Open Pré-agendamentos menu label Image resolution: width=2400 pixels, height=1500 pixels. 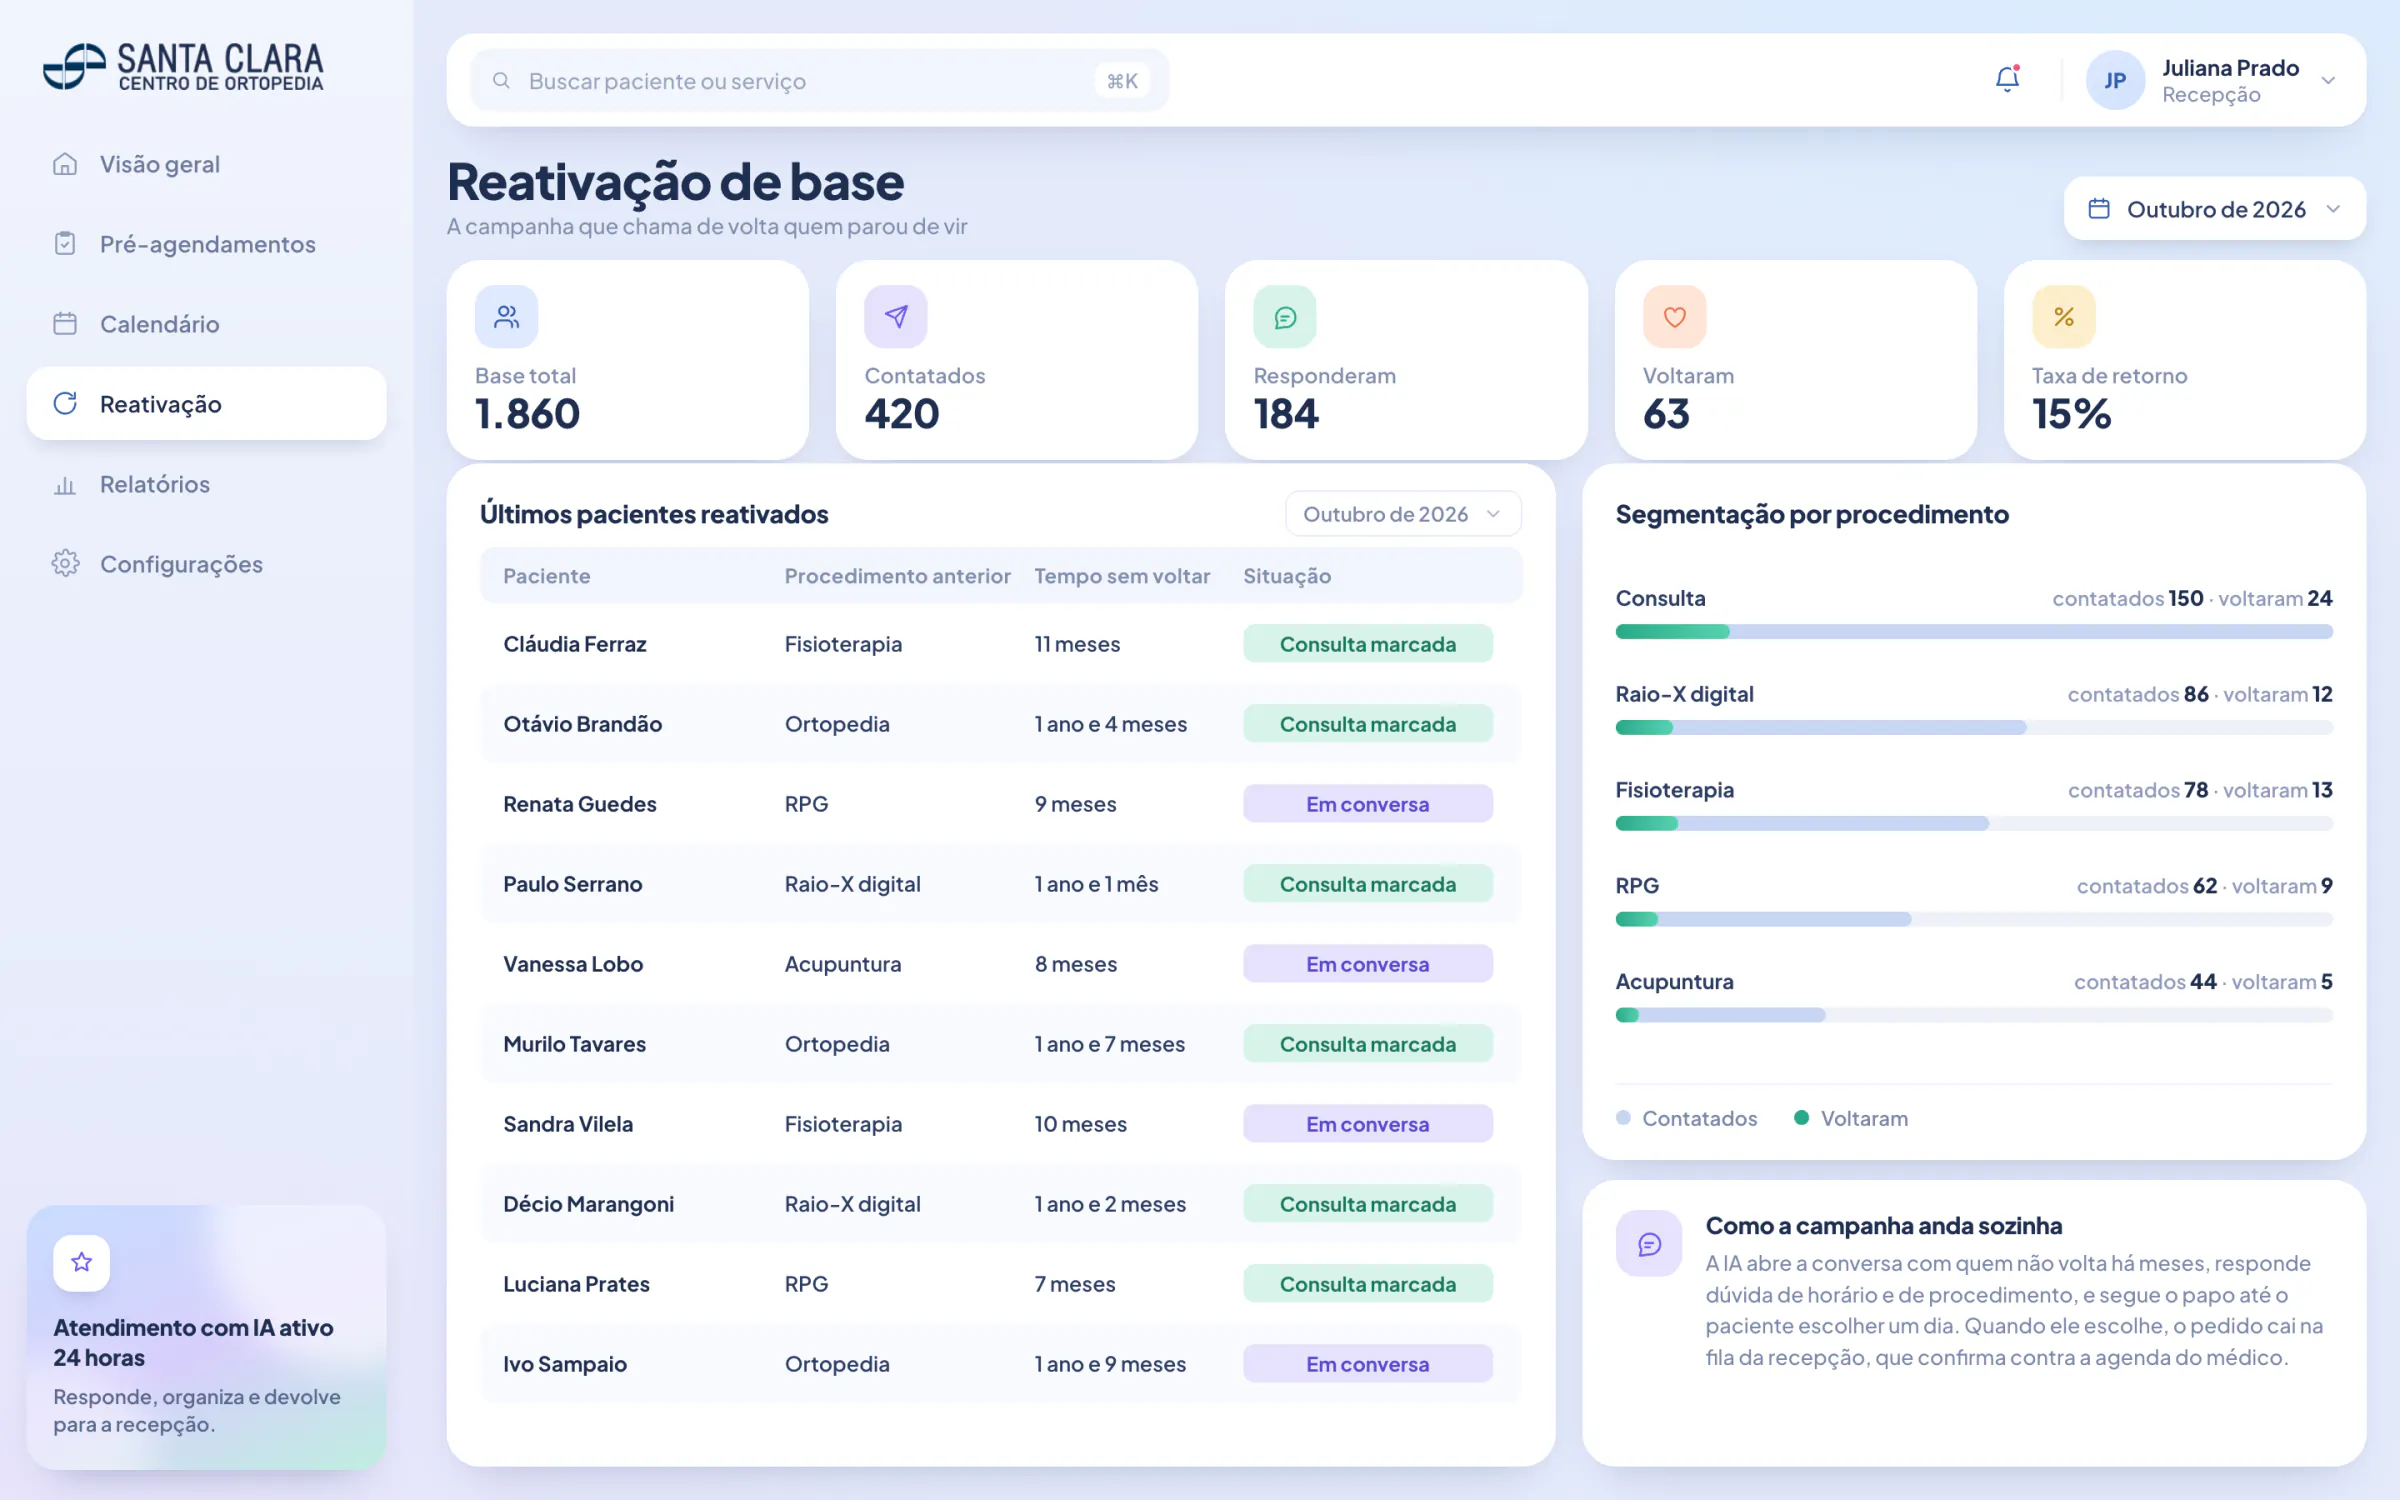[207, 244]
